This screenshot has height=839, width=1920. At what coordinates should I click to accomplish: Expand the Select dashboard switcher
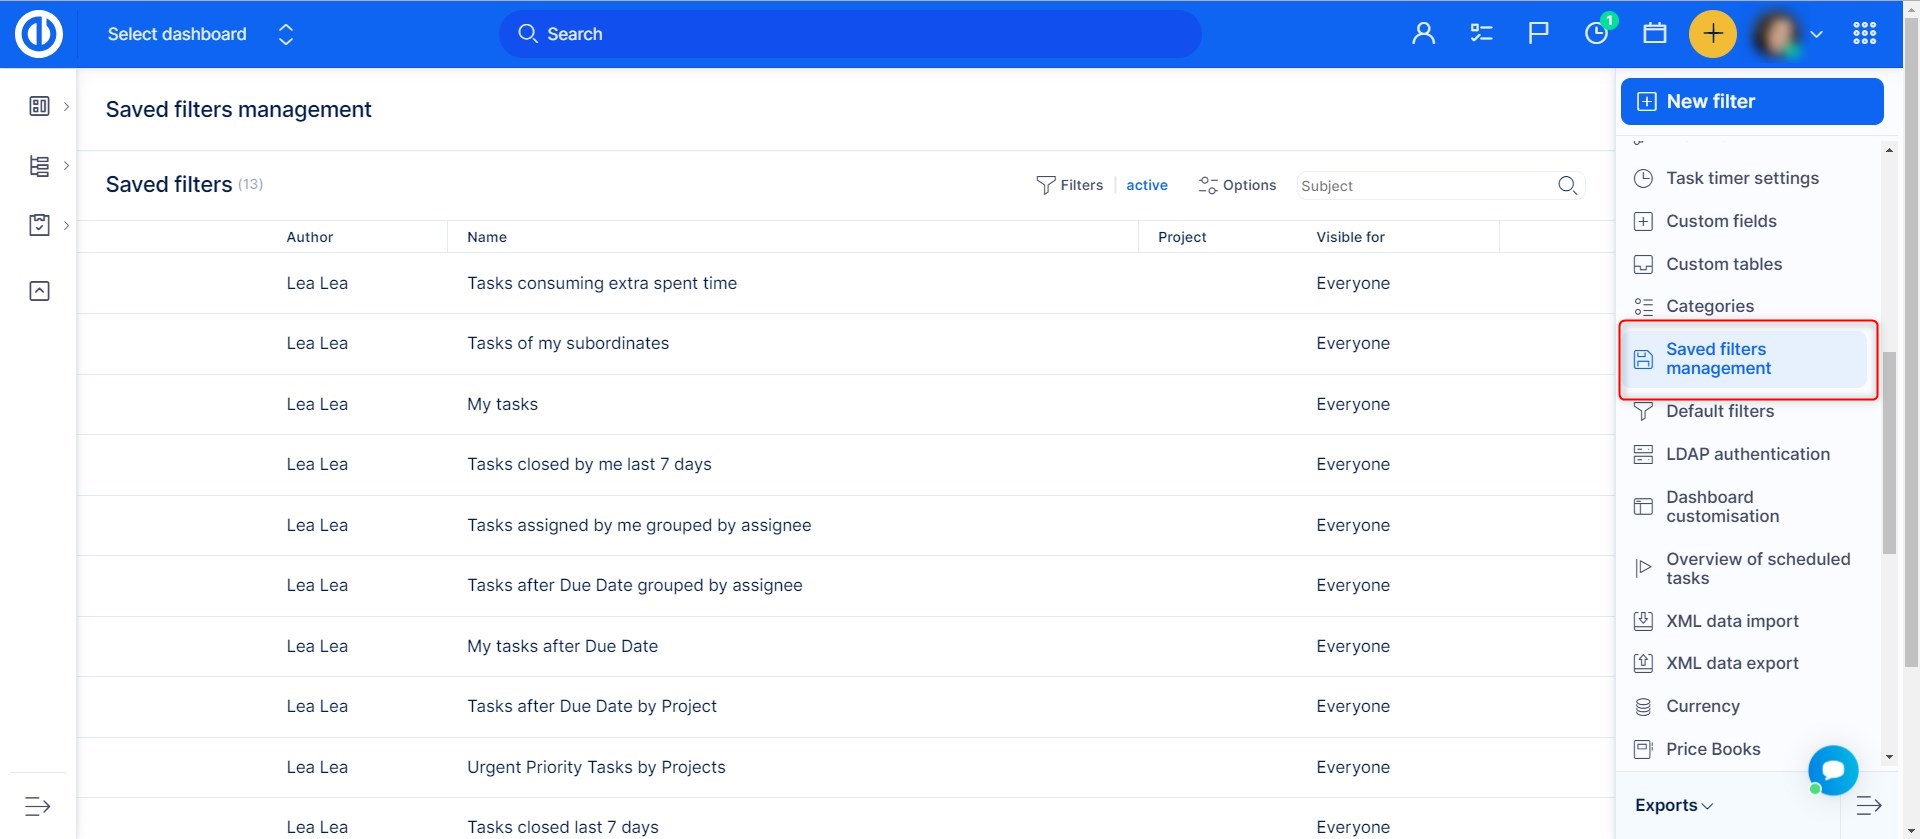point(285,34)
